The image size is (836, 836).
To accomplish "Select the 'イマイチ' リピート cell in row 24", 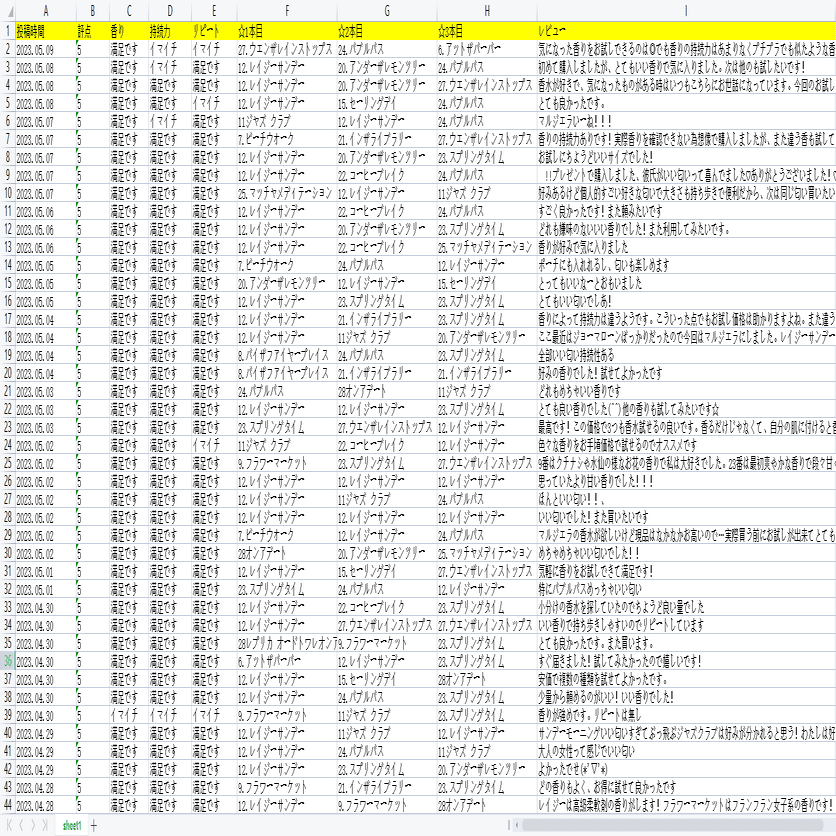I will [x=214, y=445].
